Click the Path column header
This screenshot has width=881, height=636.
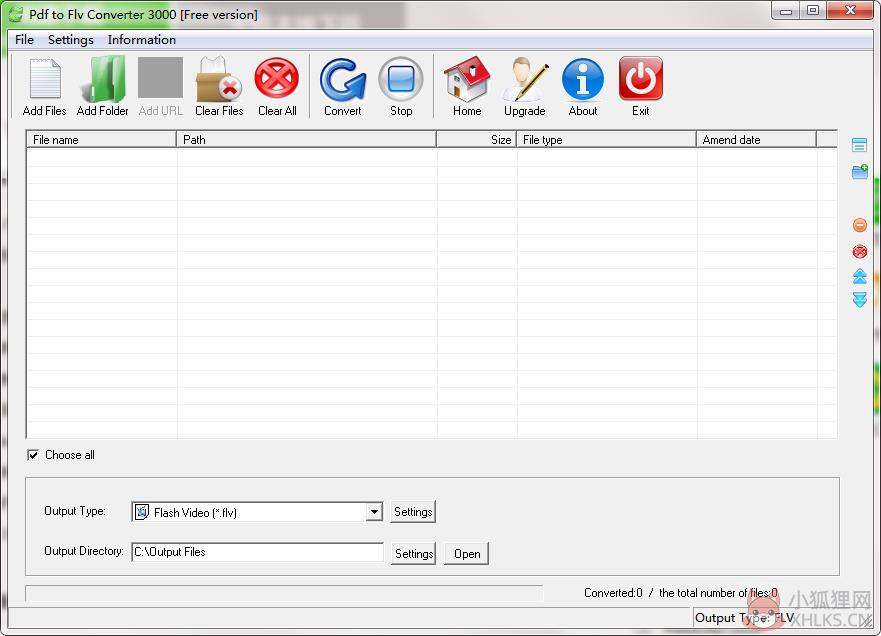[306, 139]
